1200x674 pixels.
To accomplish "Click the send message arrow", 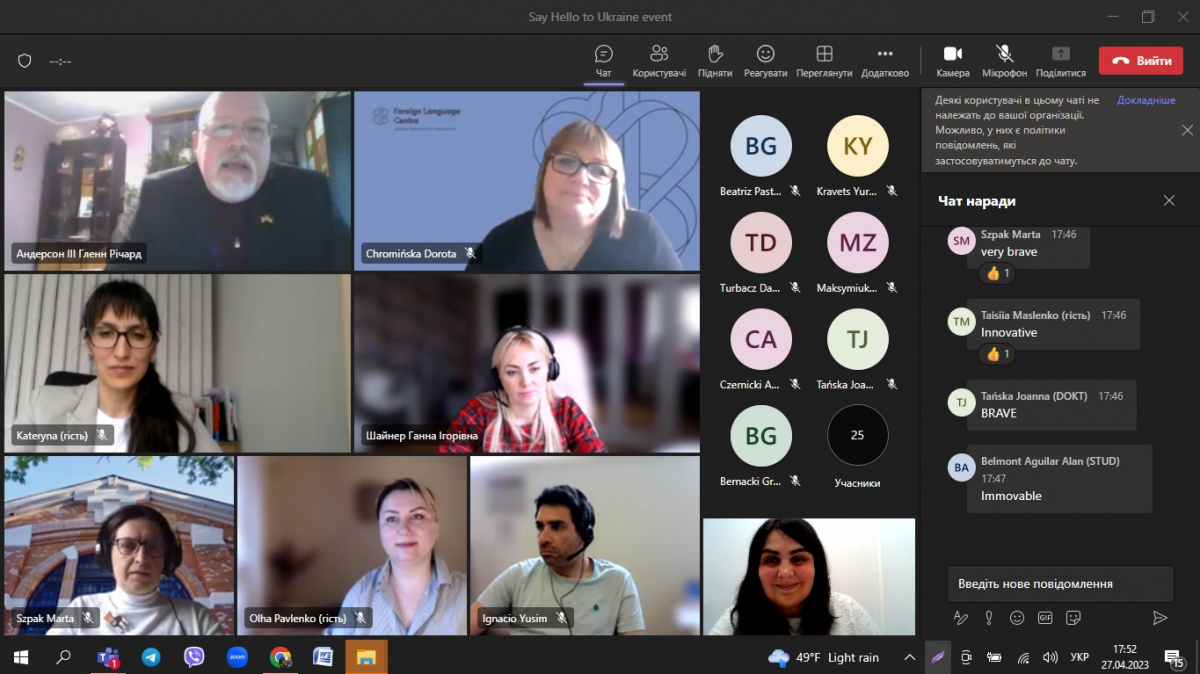I will pyautogui.click(x=1160, y=618).
